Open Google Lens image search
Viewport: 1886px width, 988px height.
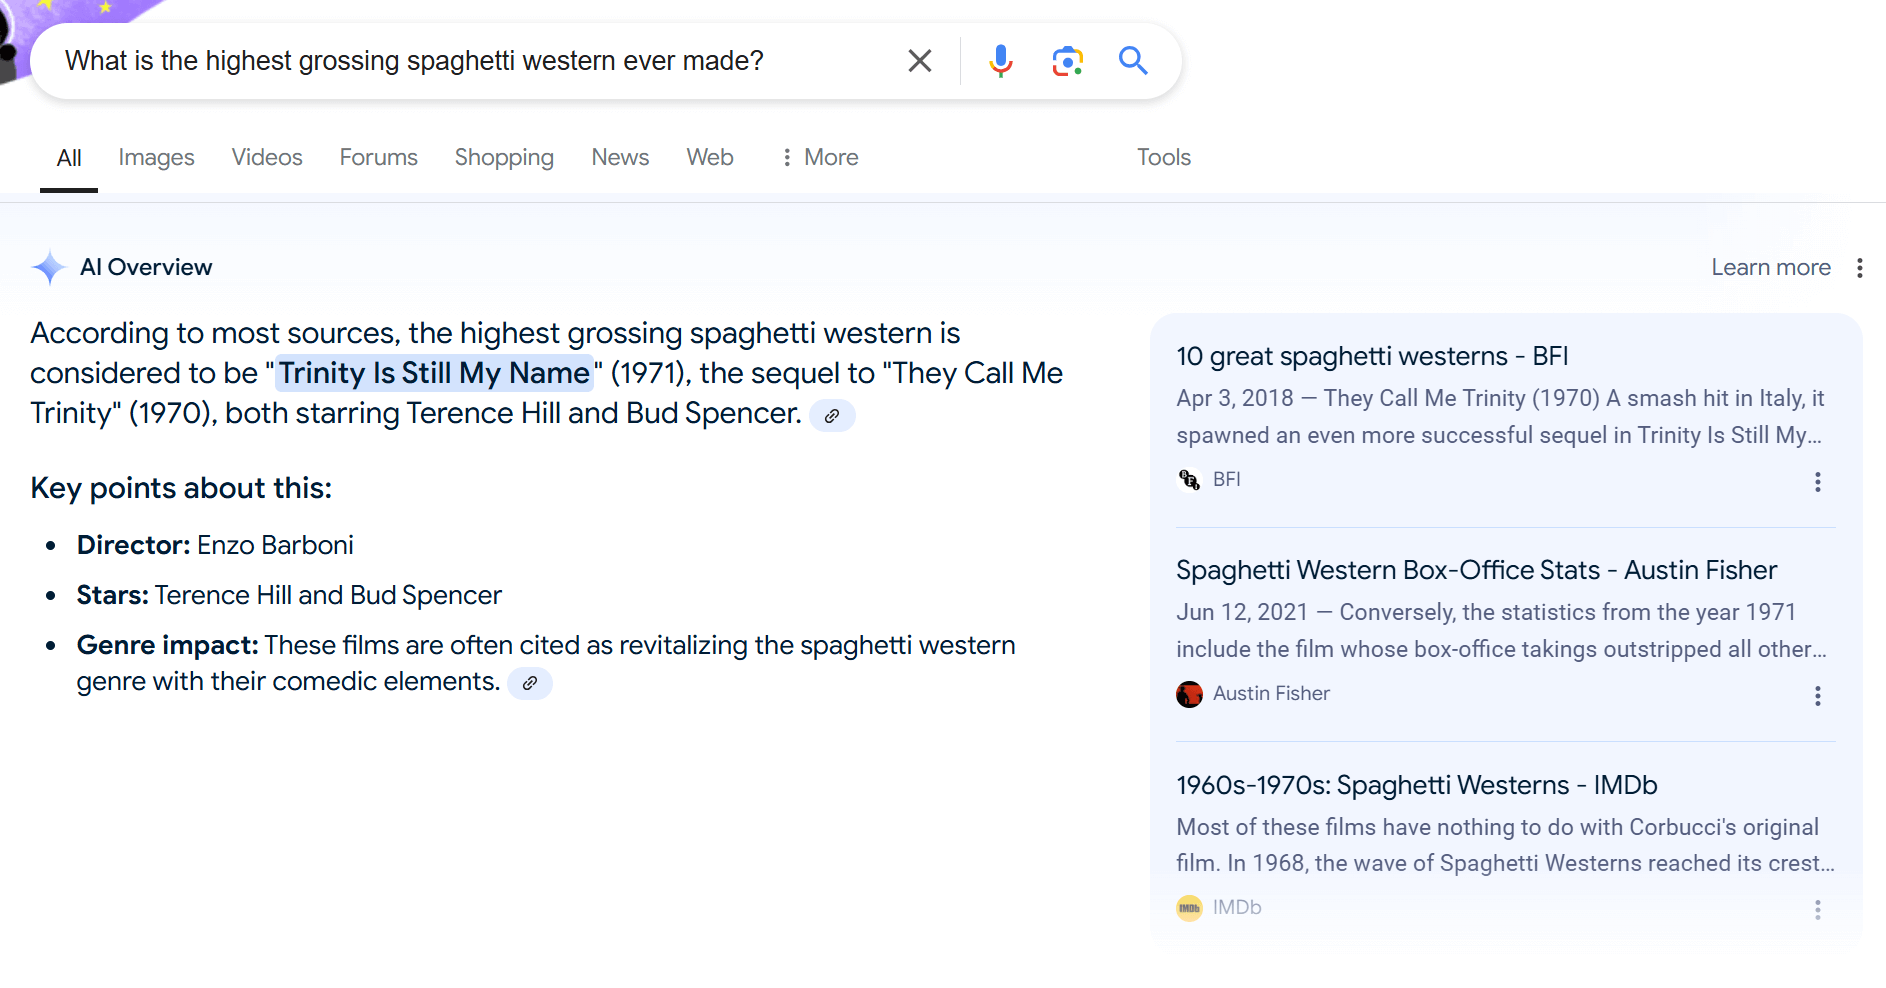(1067, 61)
